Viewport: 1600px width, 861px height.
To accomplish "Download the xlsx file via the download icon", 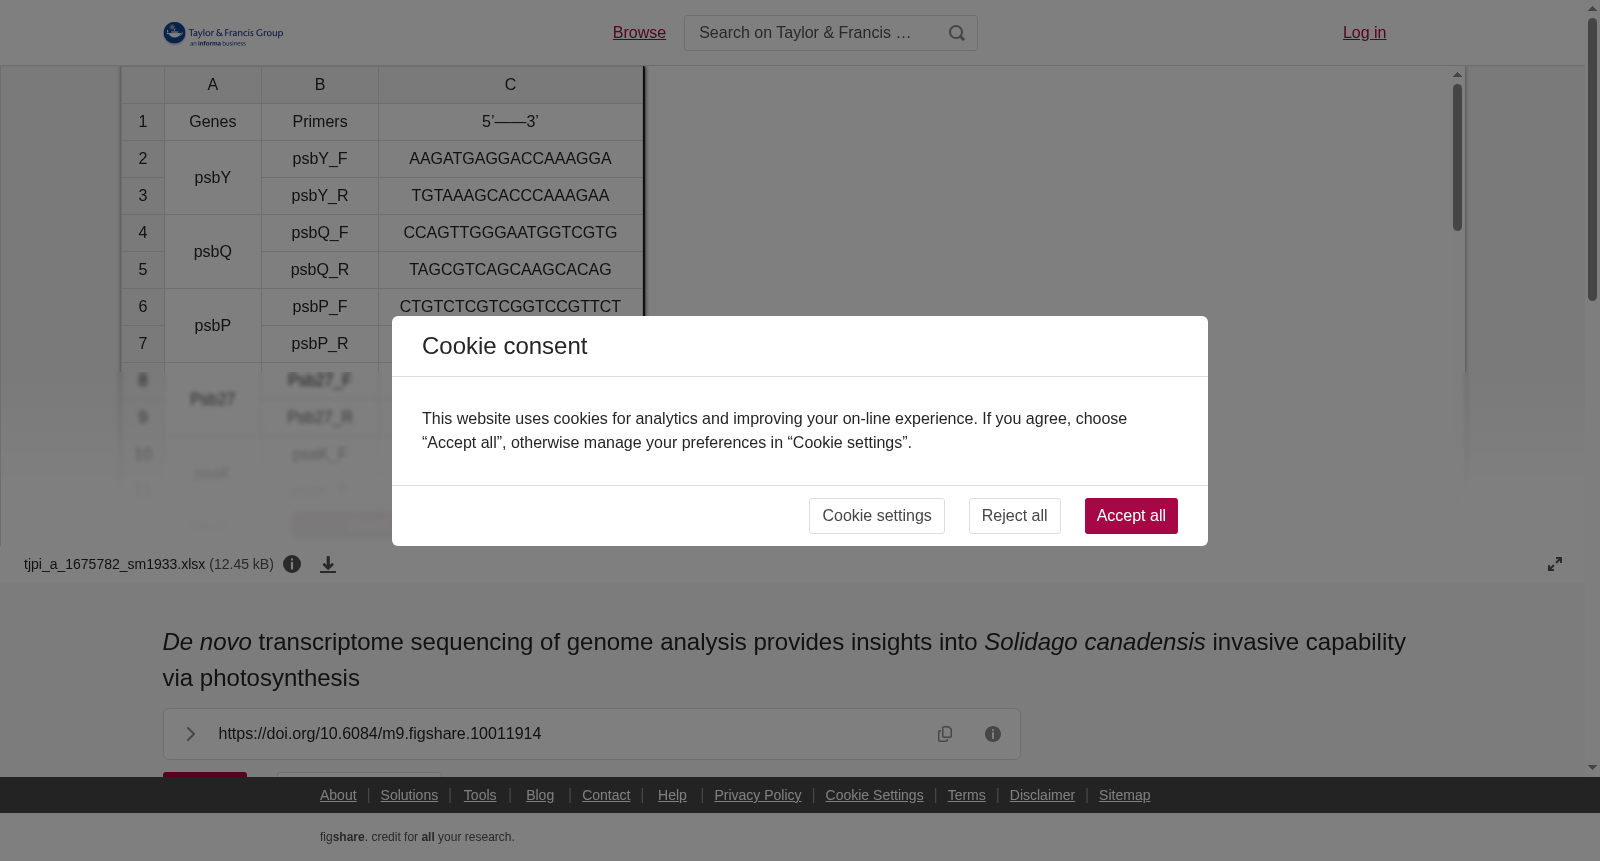I will tap(328, 565).
